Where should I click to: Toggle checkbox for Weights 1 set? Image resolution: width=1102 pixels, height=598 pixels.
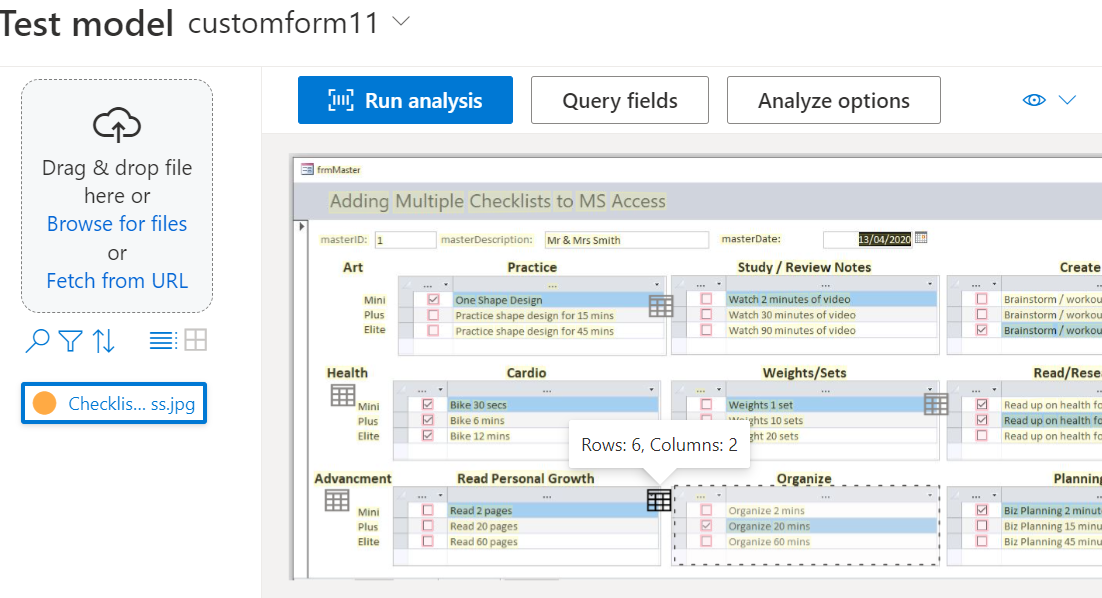(706, 404)
